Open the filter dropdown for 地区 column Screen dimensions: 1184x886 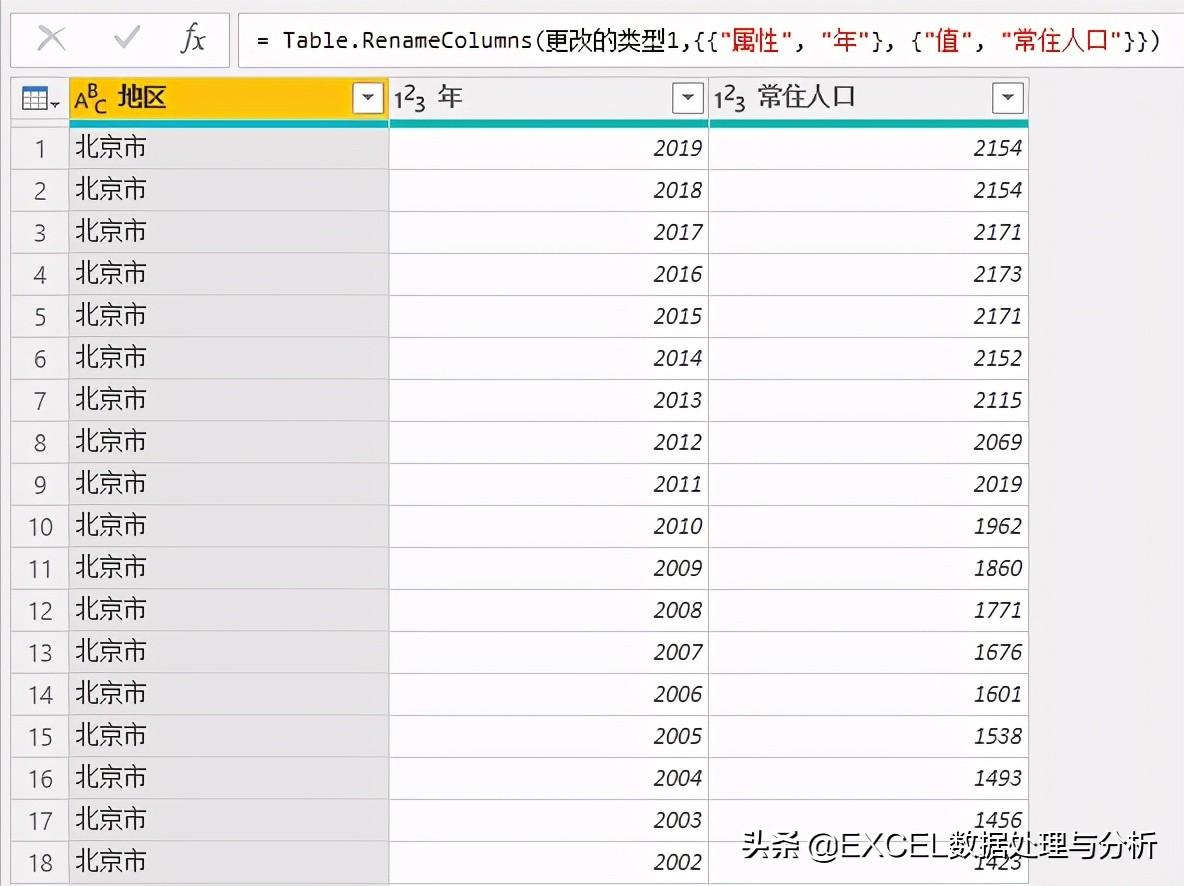[x=368, y=98]
